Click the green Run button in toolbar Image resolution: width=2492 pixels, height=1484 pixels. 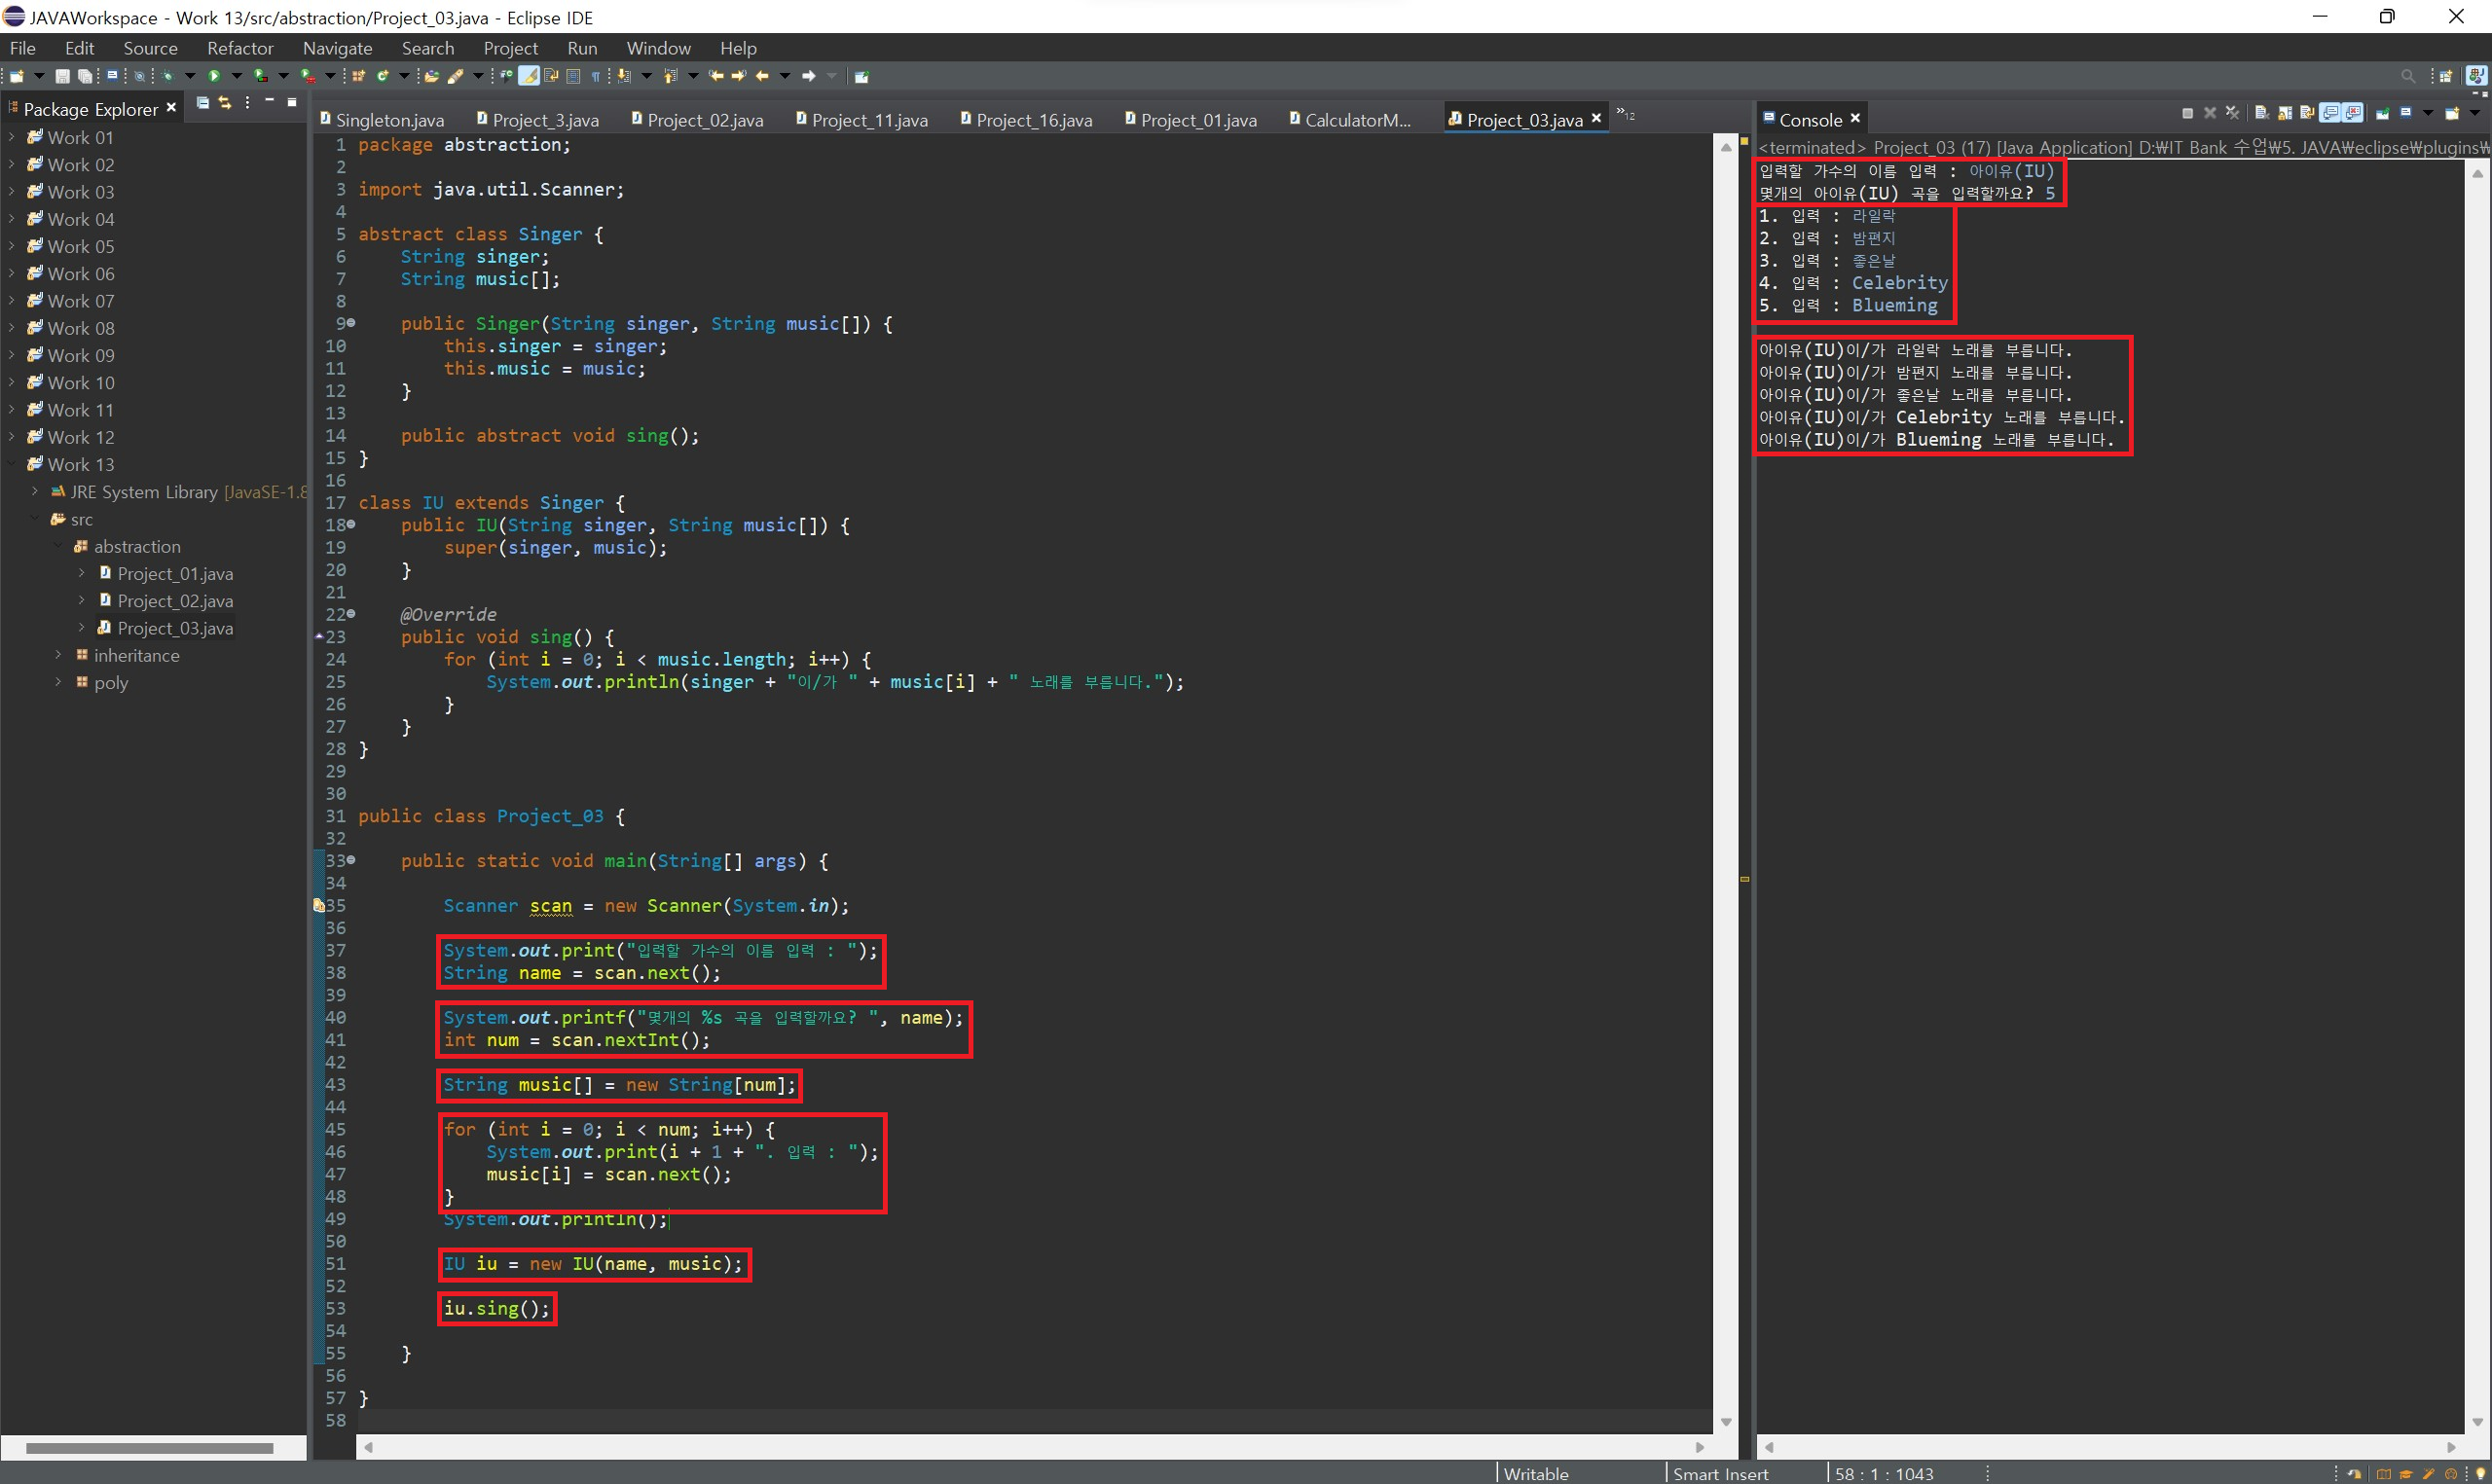(x=214, y=76)
